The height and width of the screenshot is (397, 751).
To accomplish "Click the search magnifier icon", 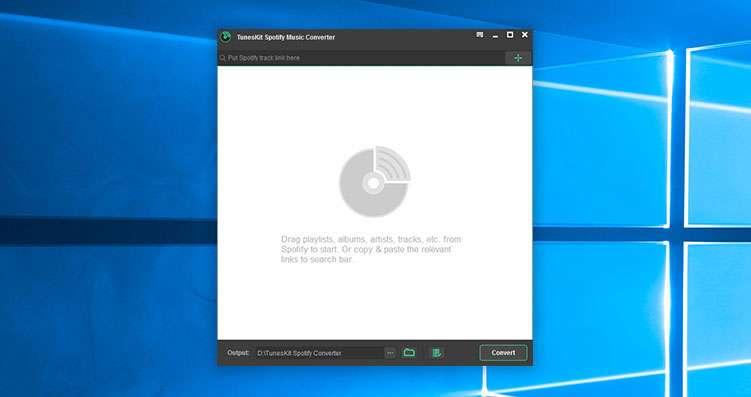I will [x=223, y=58].
